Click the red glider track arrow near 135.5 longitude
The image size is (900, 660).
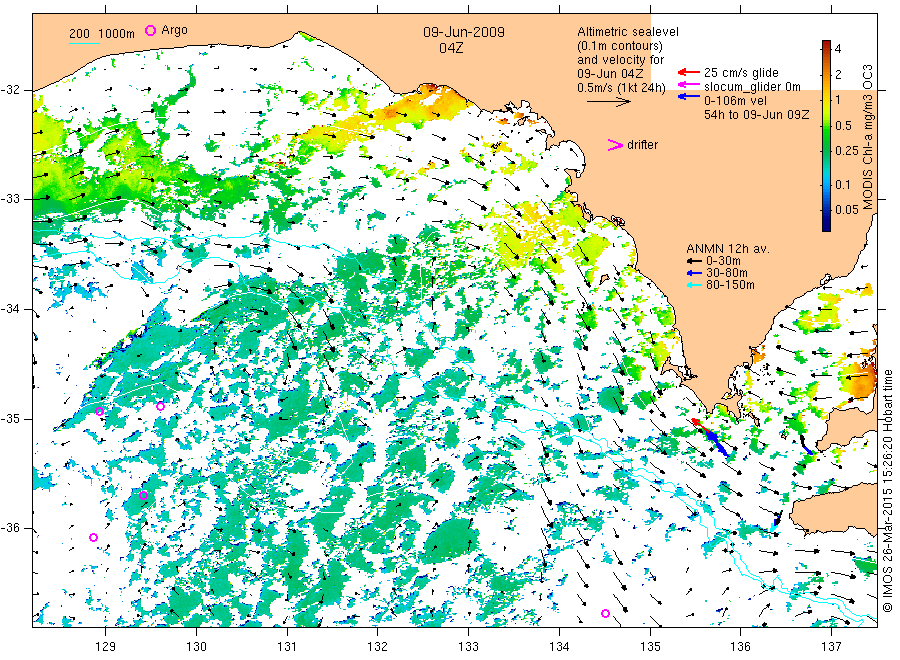point(701,426)
